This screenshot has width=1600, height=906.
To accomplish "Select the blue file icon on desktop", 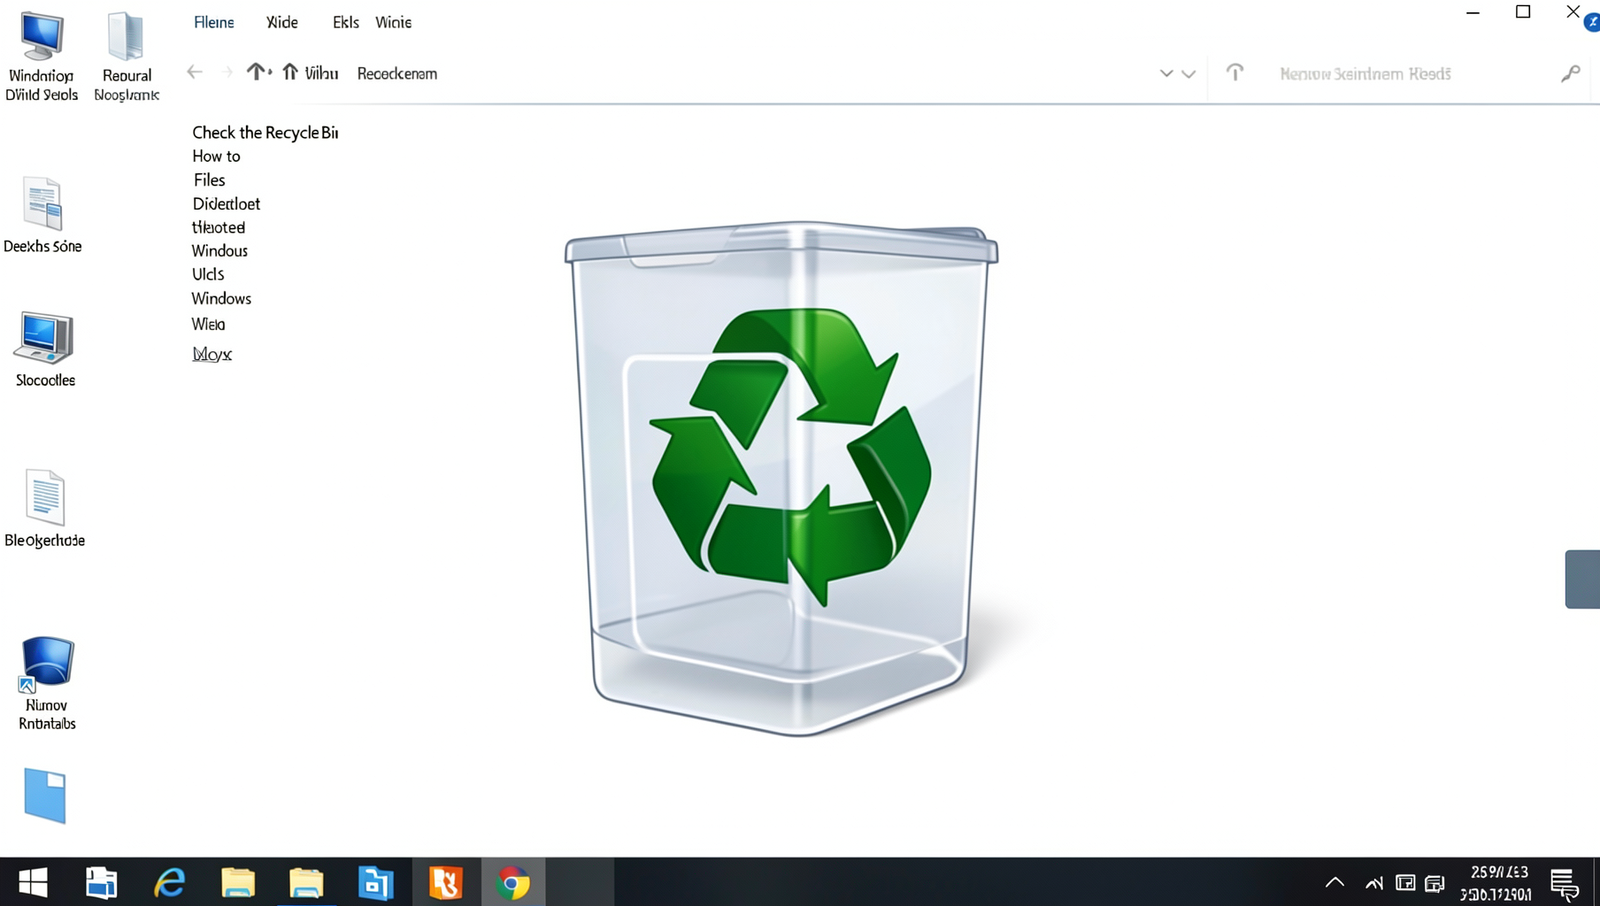I will tap(45, 796).
